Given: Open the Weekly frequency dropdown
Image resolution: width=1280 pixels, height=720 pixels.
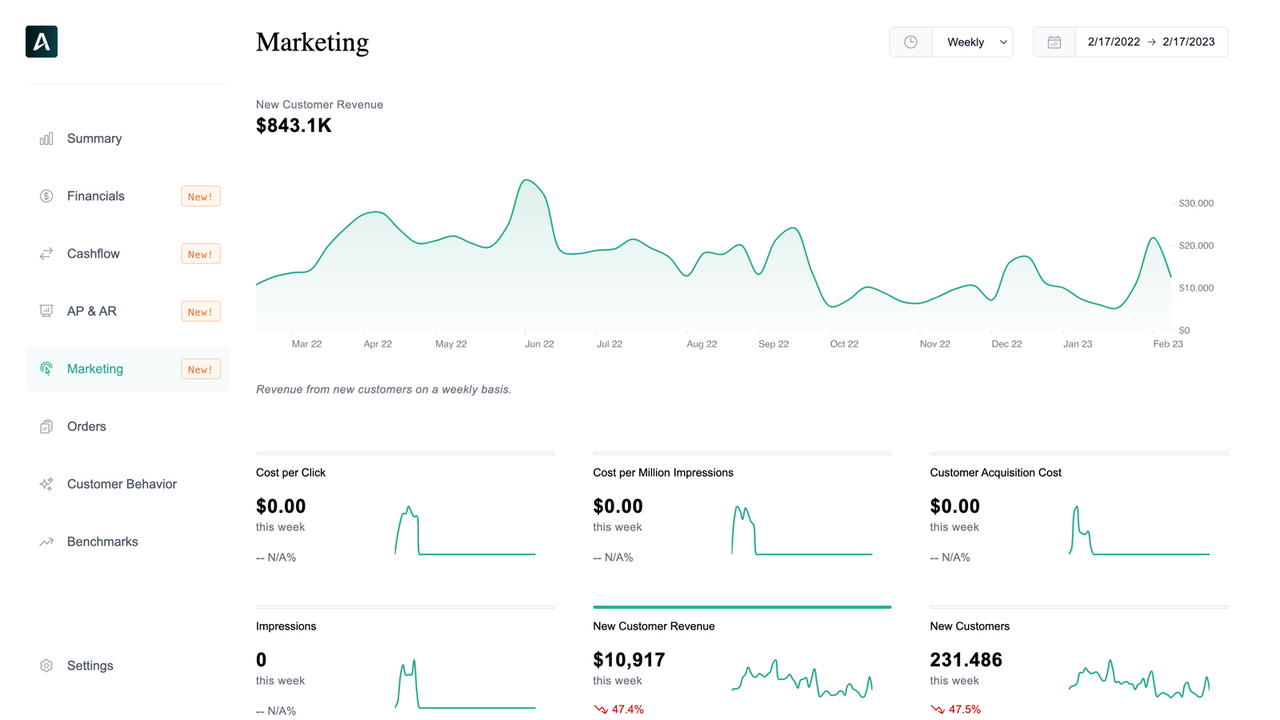Looking at the screenshot, I should pos(972,41).
